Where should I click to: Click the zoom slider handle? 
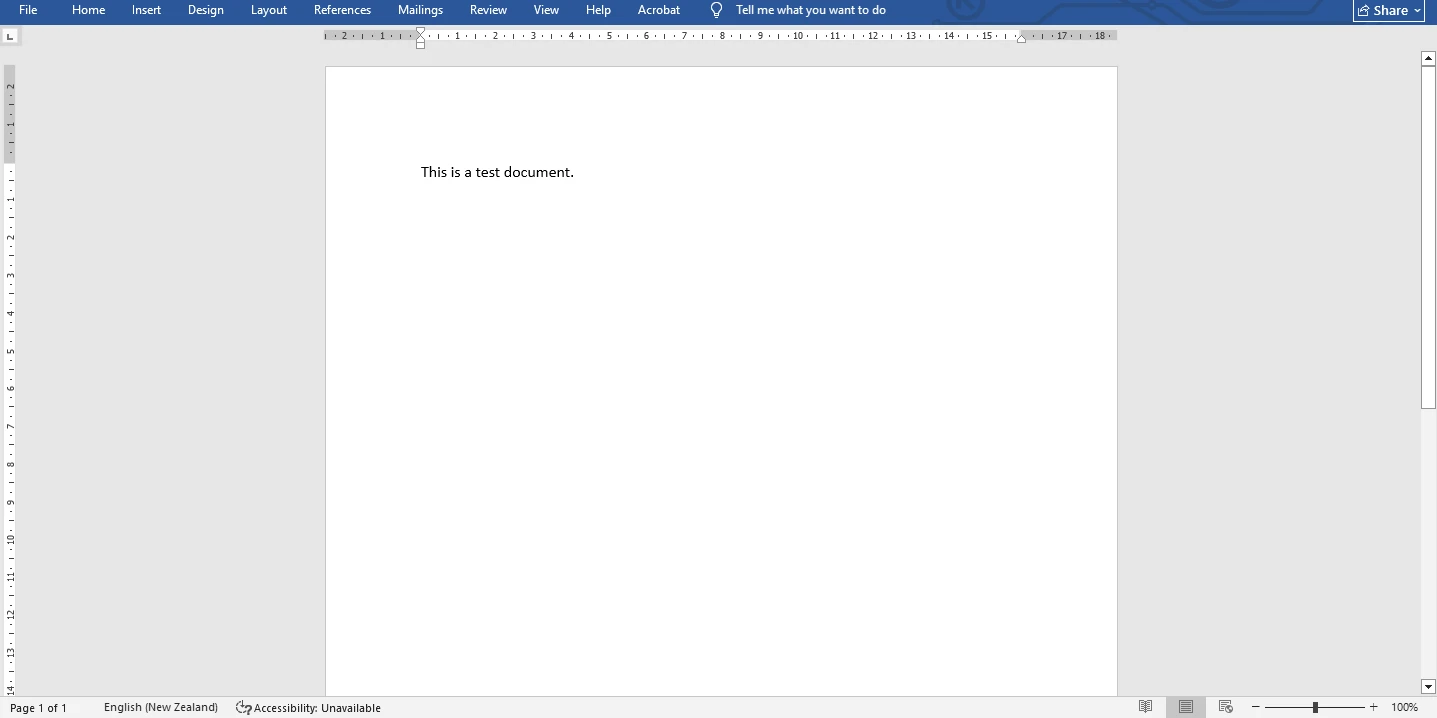pos(1315,707)
